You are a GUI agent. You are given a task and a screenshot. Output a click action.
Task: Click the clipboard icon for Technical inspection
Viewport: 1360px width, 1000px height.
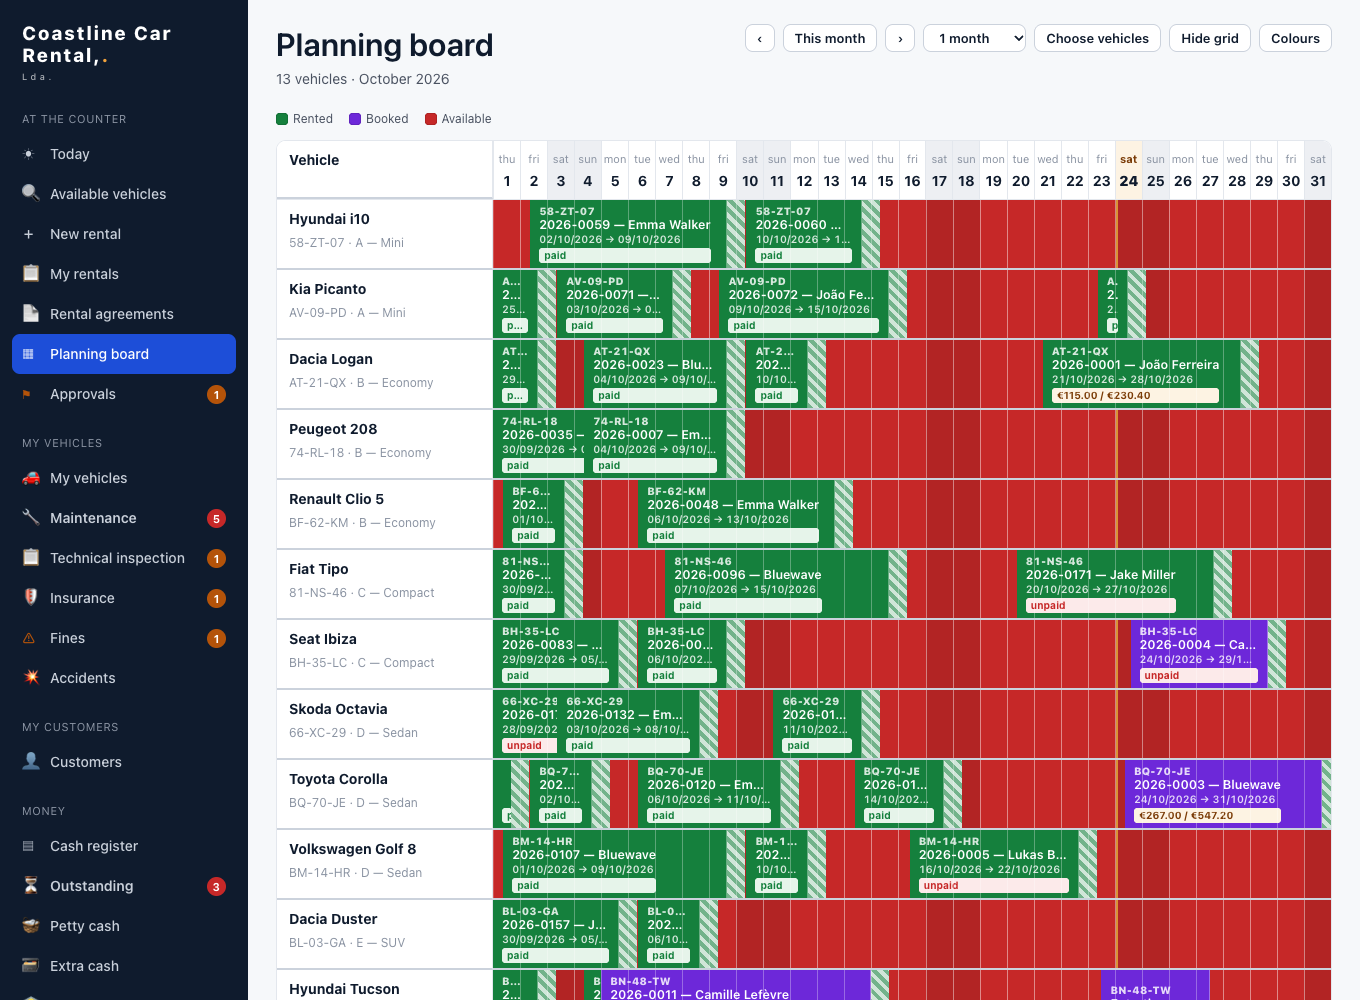pyautogui.click(x=31, y=557)
